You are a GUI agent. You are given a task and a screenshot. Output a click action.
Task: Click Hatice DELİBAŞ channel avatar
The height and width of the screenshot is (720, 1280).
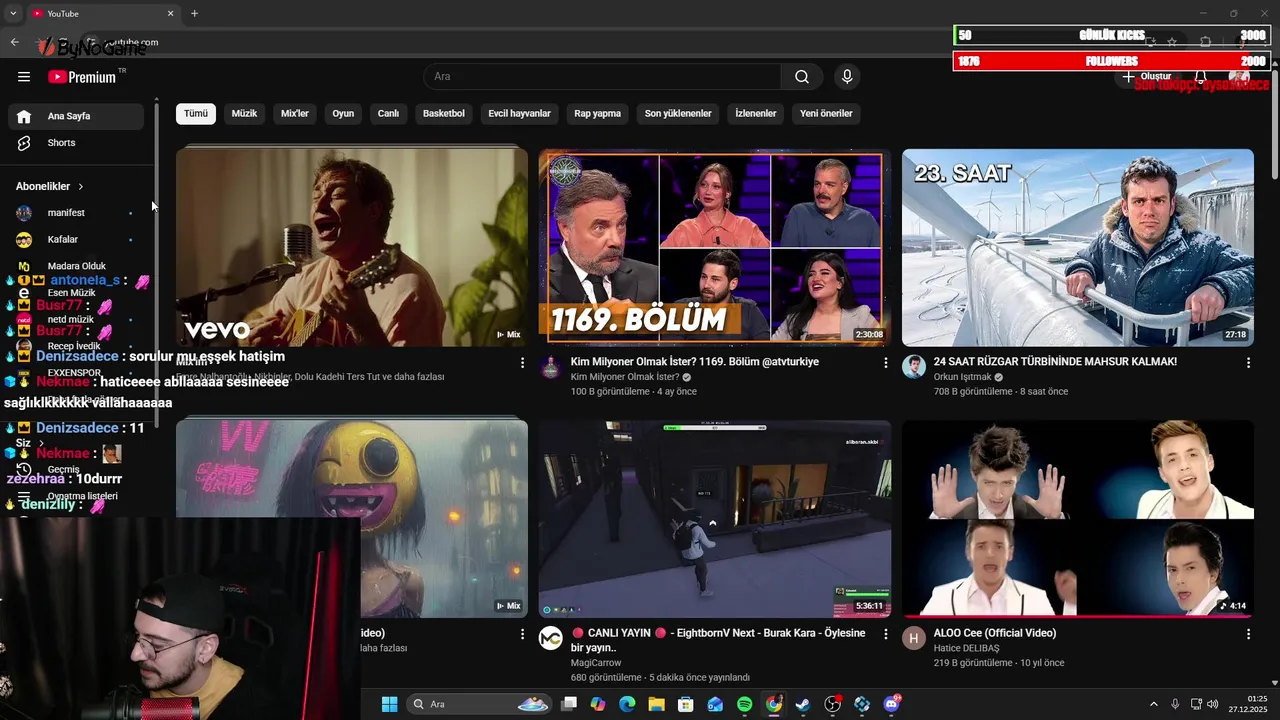pos(914,638)
